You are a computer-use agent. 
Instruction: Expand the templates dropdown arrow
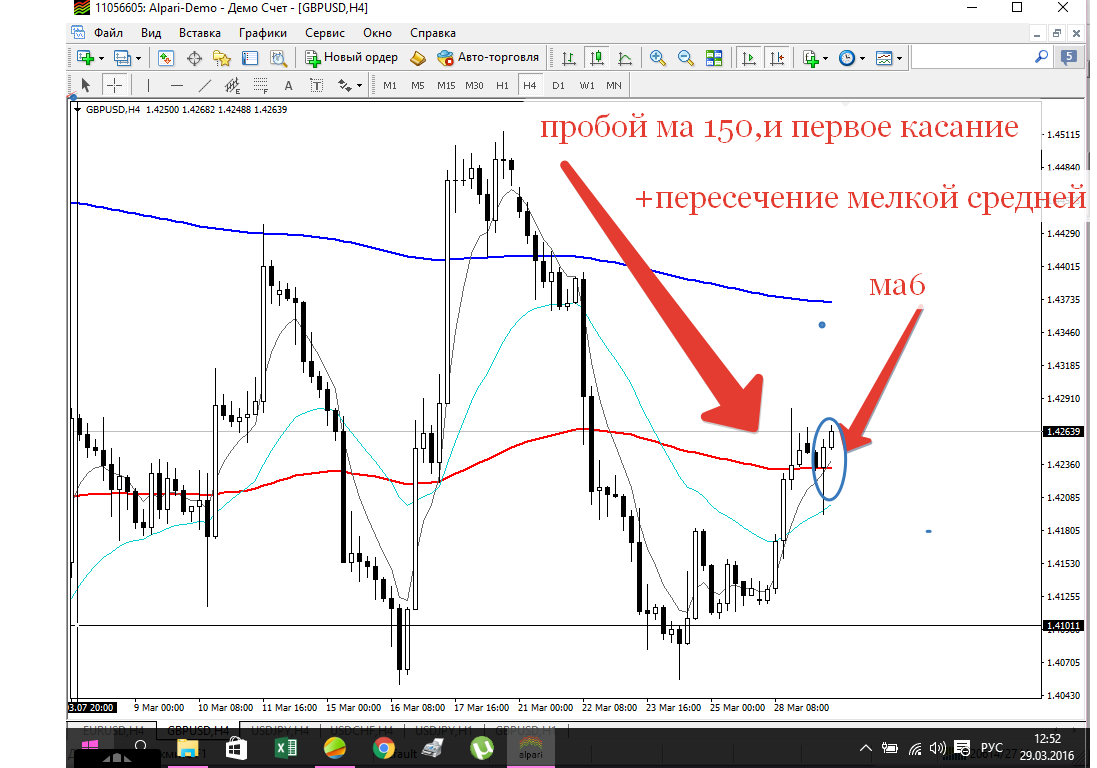899,59
